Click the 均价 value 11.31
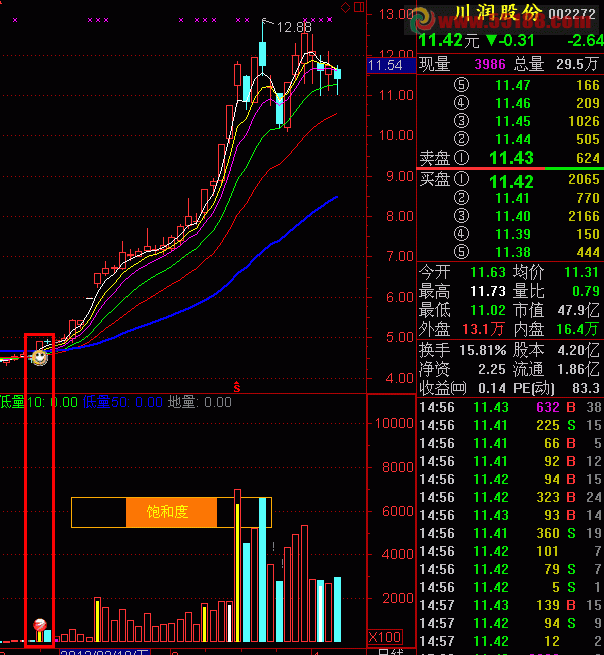This screenshot has width=604, height=655. pyautogui.click(x=581, y=272)
